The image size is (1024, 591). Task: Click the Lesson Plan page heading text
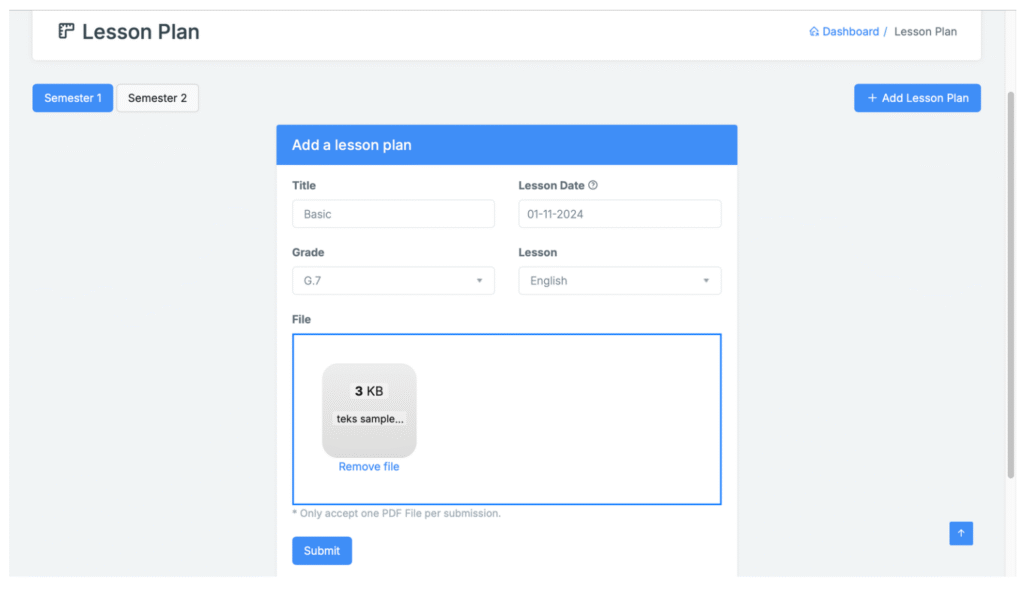click(141, 32)
